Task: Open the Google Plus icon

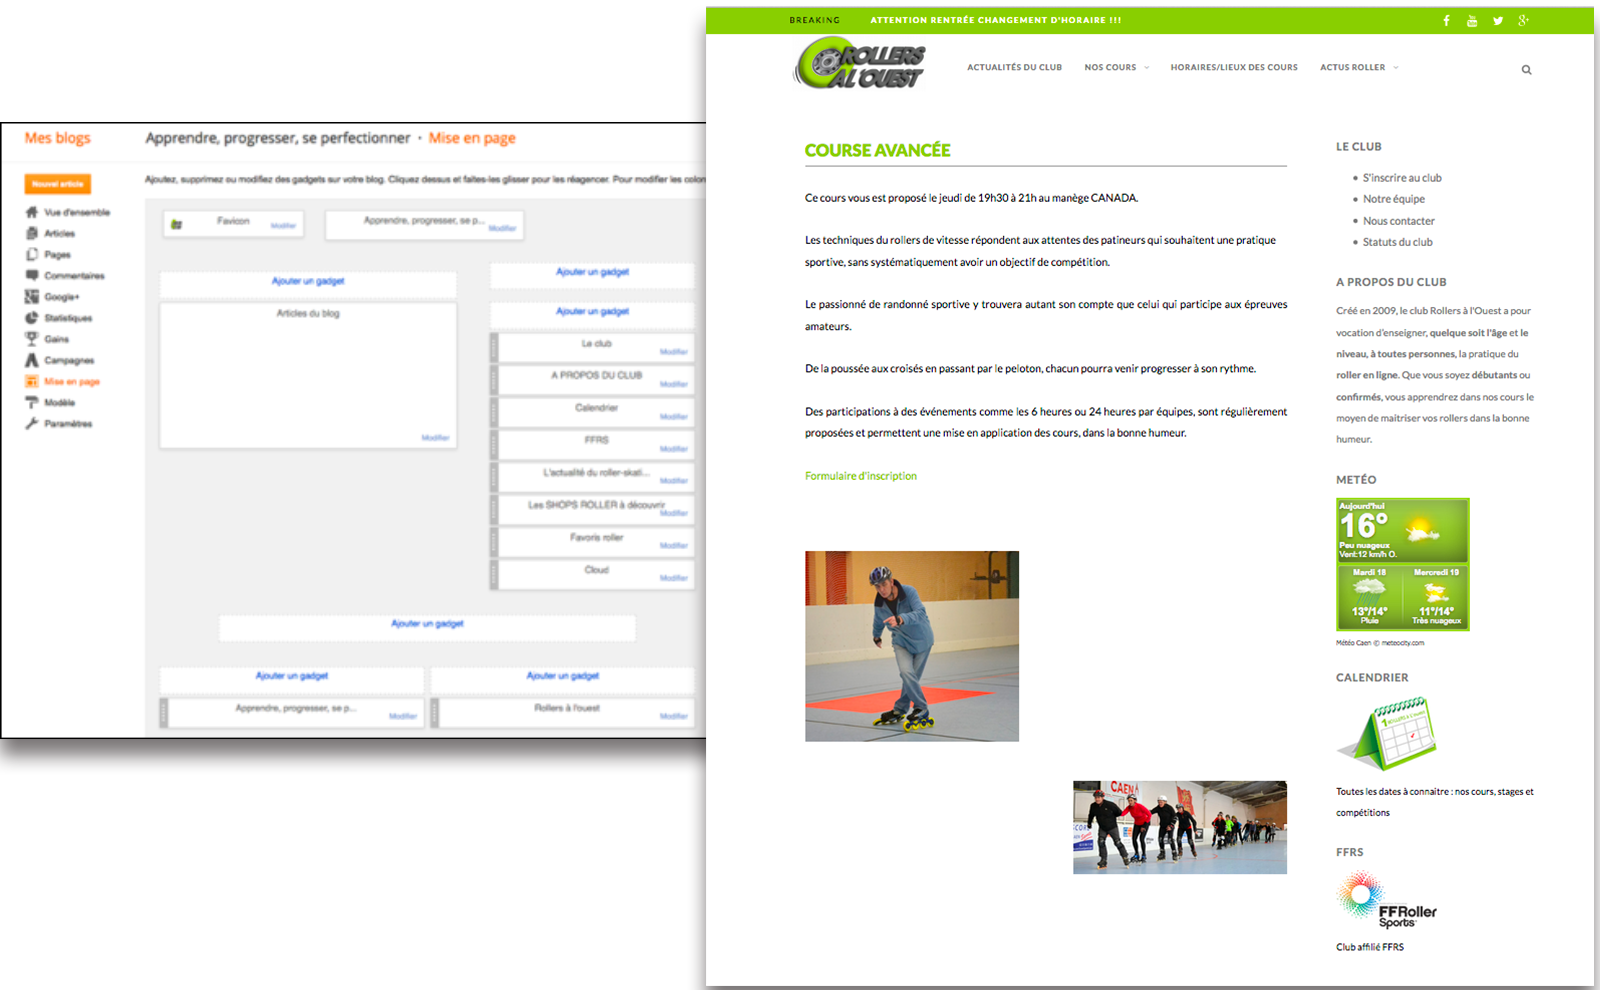Action: tap(1523, 21)
